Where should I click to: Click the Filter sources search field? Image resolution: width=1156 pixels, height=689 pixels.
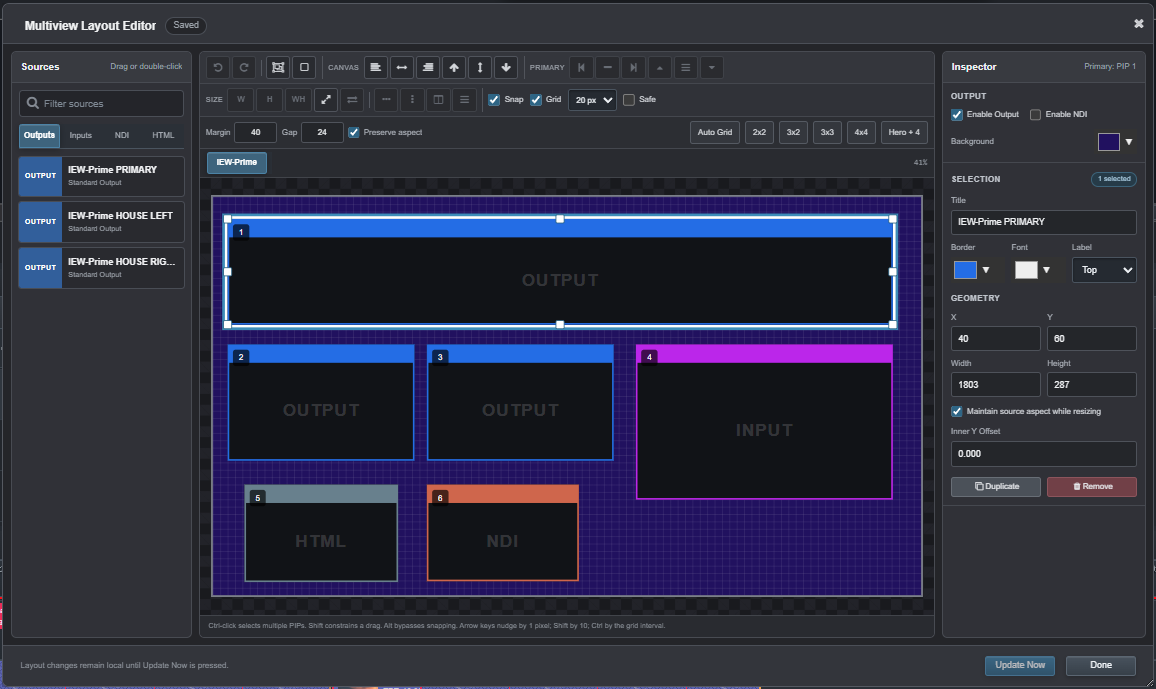pyautogui.click(x=101, y=103)
